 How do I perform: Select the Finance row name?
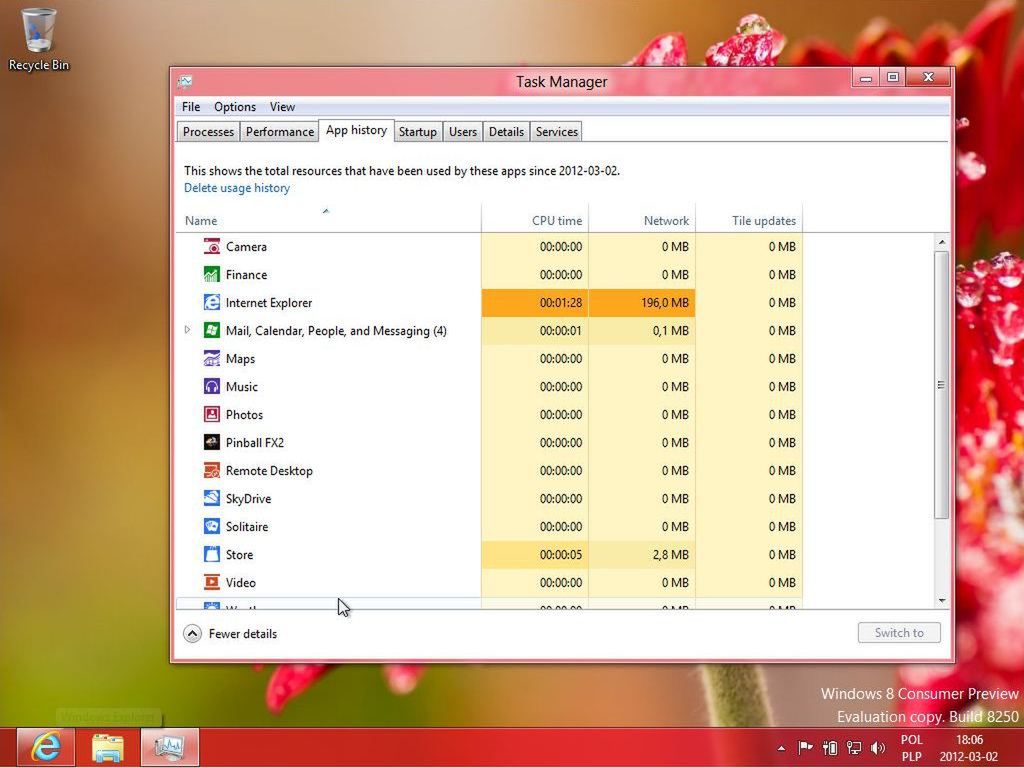pos(246,275)
